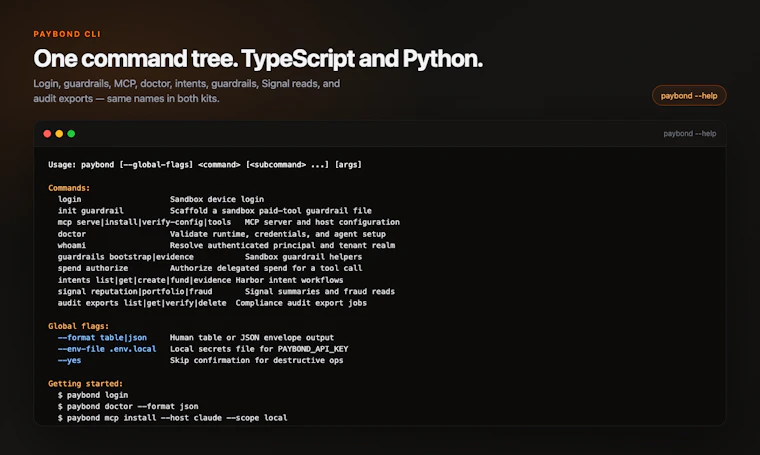Screen dimensions: 760x455
Task: Click the terminal title "paybond --help"
Action: [690, 134]
